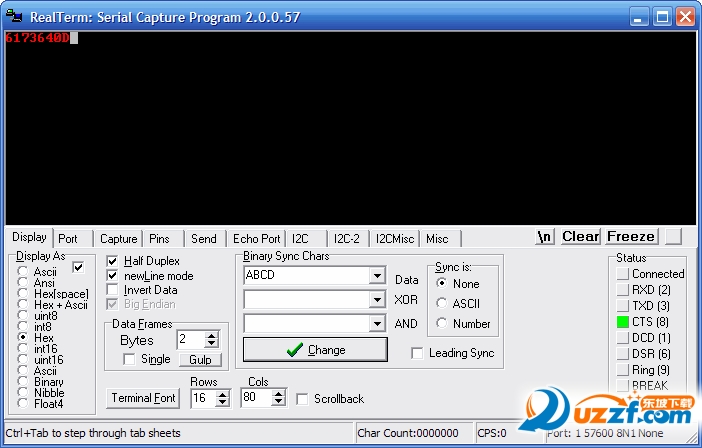Click into the Rows value field
Screen dimensions: 702x448
(x=204, y=398)
